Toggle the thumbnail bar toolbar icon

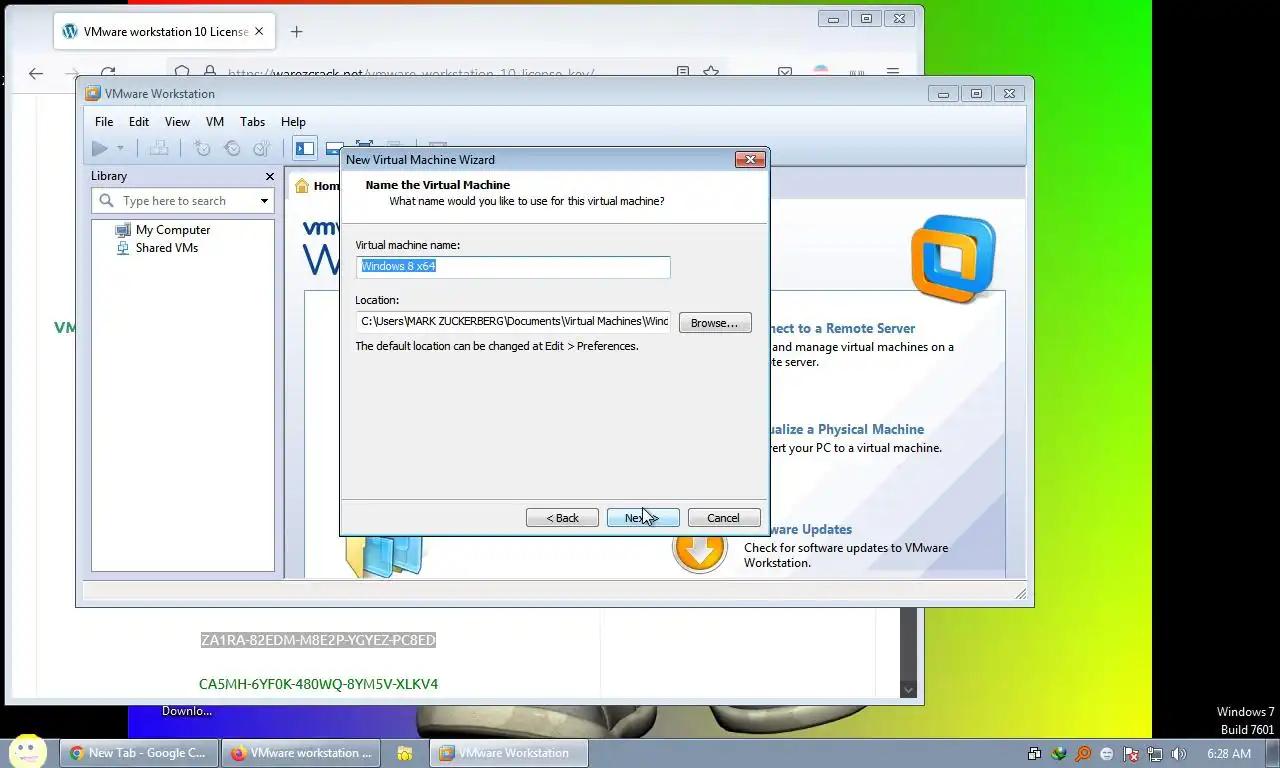tap(334, 148)
